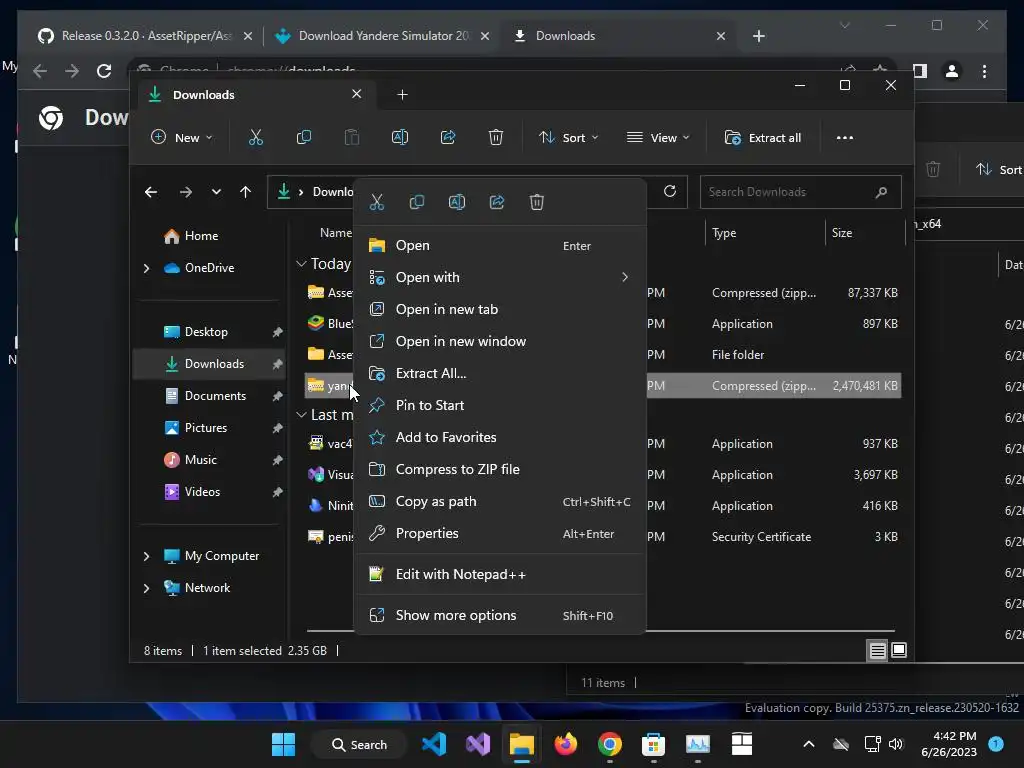Select Add to Favorites
This screenshot has width=1024, height=768.
click(500, 438)
